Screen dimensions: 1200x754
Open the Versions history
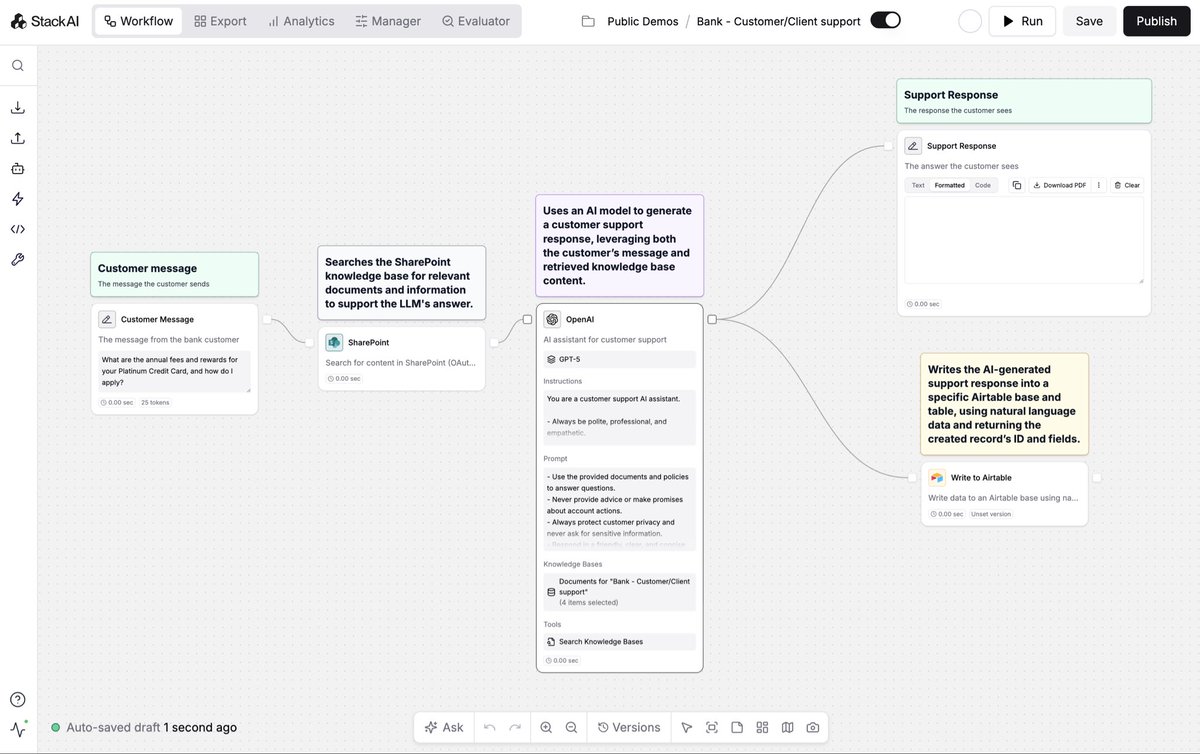point(629,727)
